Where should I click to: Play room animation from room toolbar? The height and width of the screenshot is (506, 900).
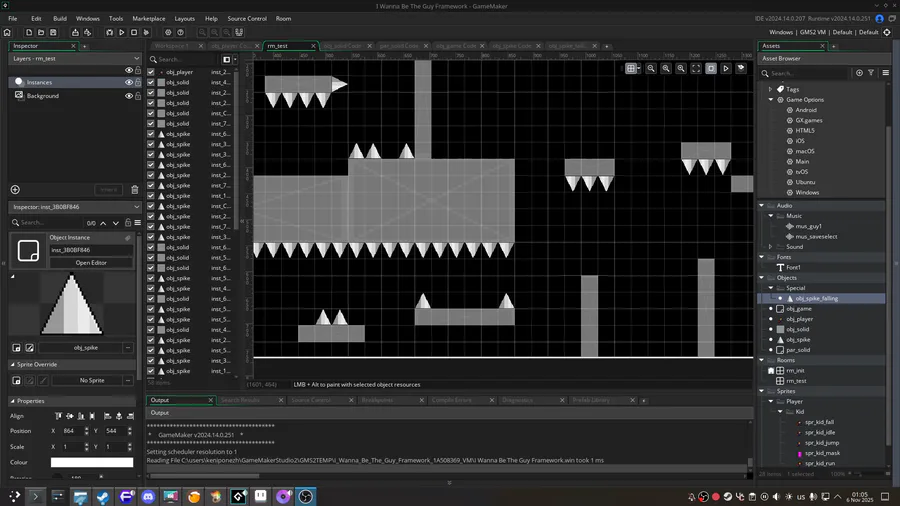point(726,68)
